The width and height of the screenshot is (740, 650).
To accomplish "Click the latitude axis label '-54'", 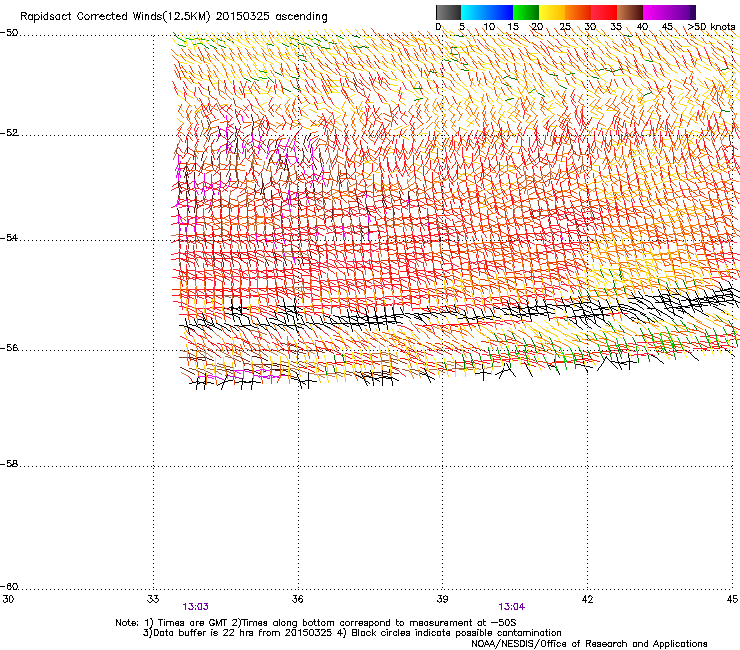I will click(9, 237).
